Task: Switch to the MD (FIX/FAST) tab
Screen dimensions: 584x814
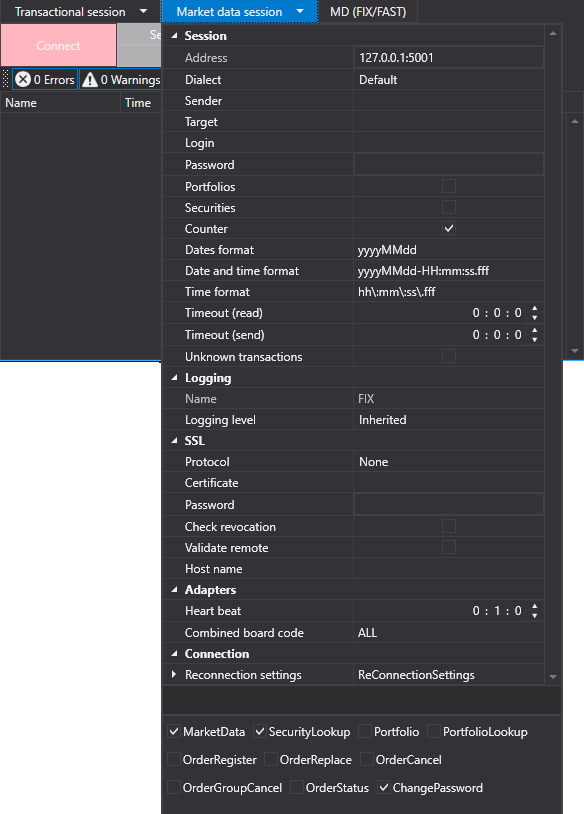Action: [x=368, y=11]
